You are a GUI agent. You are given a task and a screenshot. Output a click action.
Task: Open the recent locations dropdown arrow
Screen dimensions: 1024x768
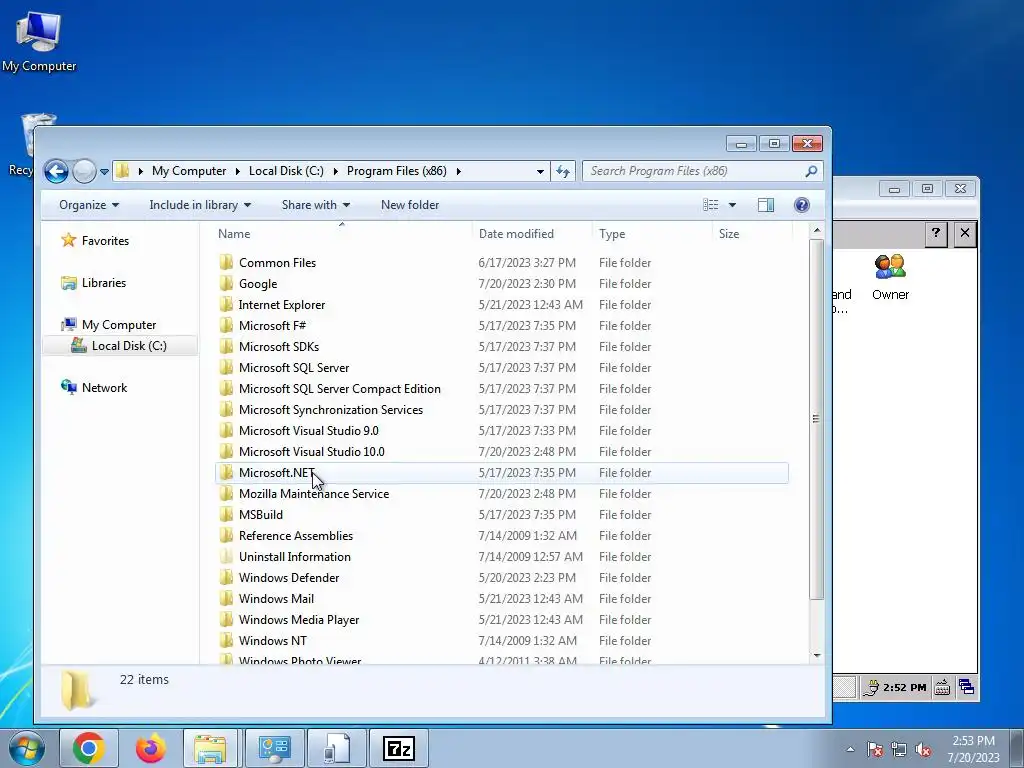pos(104,172)
